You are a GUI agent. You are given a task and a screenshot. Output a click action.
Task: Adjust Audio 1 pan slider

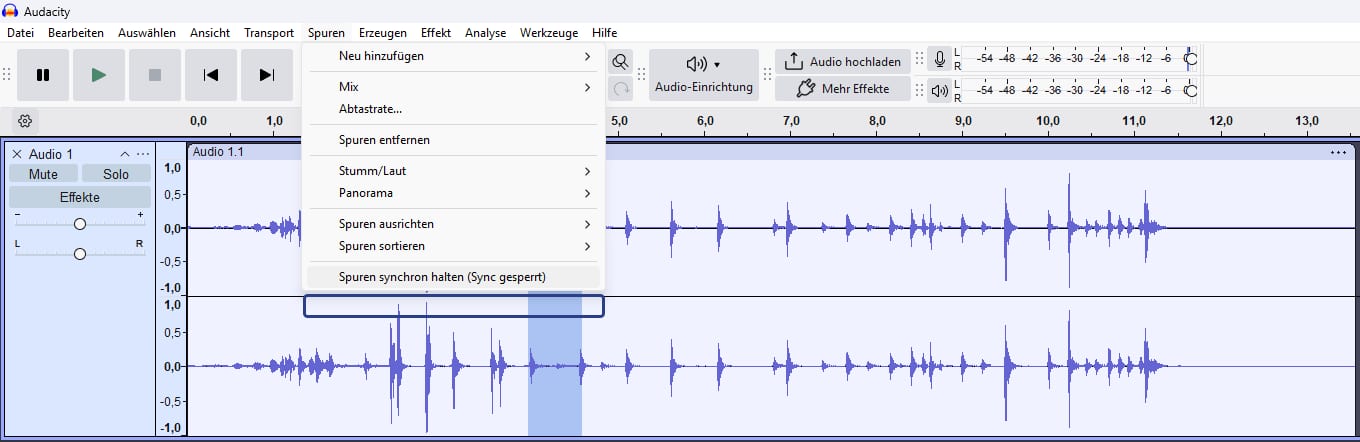tap(80, 254)
